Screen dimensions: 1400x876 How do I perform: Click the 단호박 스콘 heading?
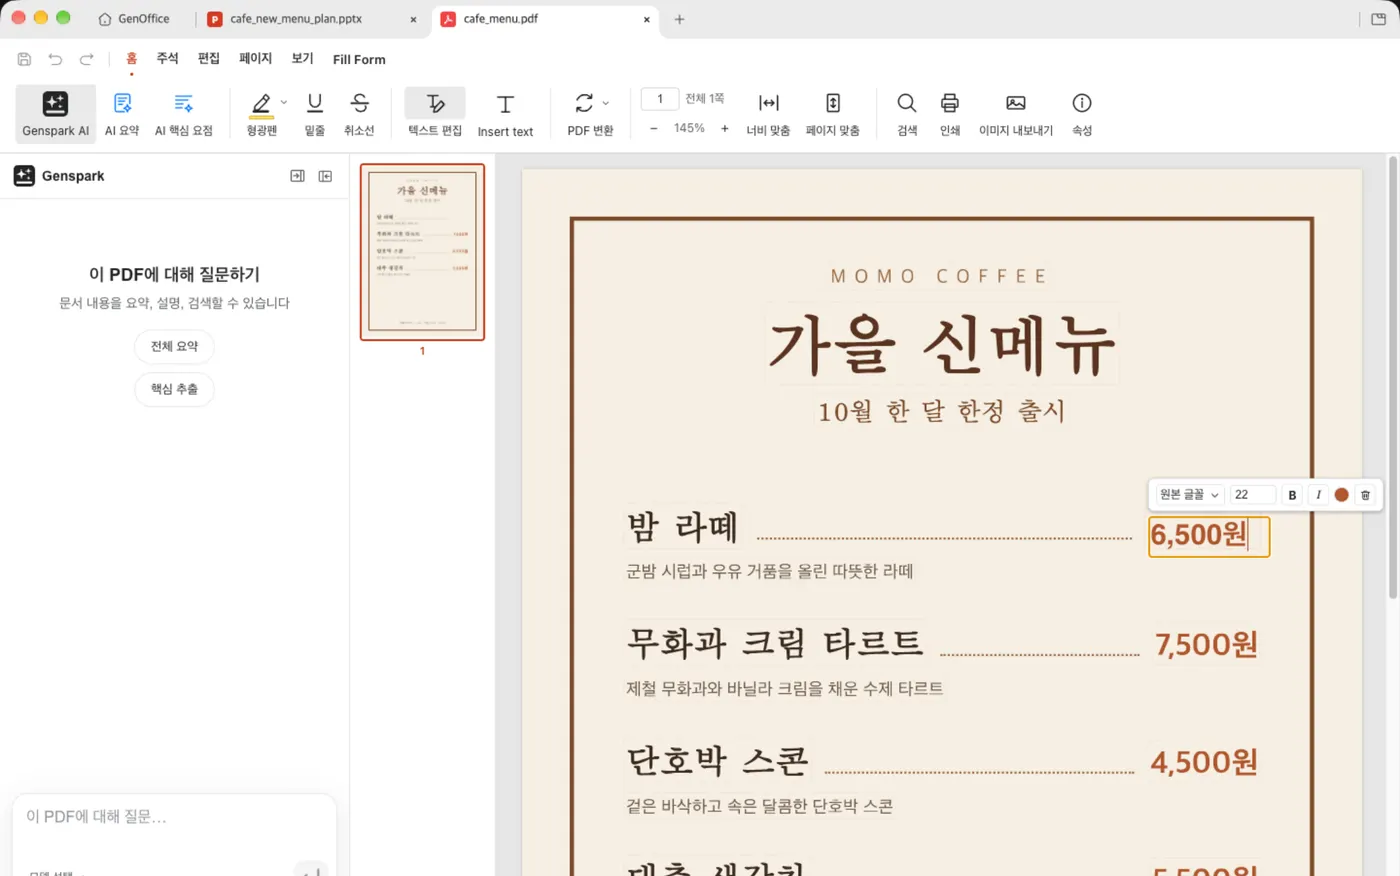pos(717,761)
